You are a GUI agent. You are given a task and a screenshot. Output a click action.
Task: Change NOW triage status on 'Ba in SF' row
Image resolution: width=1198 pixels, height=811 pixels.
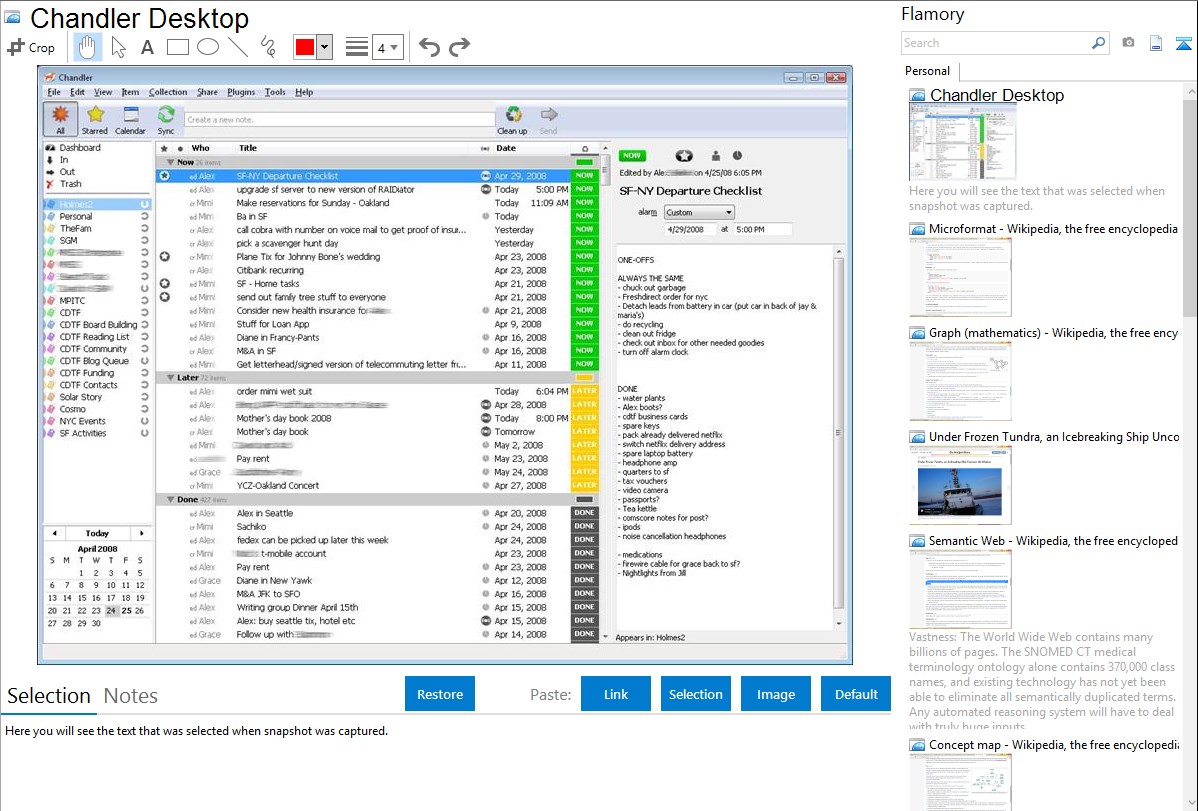click(x=584, y=216)
